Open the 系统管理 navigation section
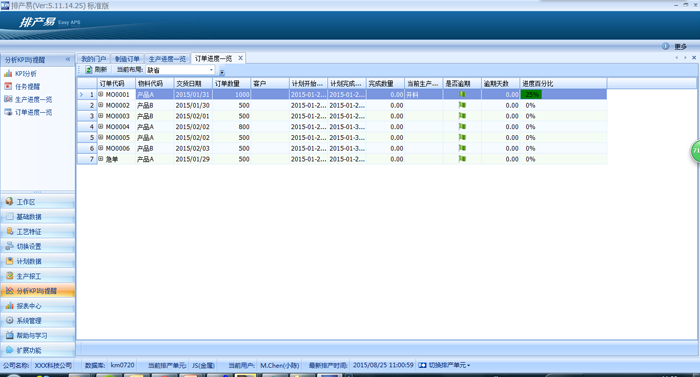700x377 pixels. click(x=38, y=320)
